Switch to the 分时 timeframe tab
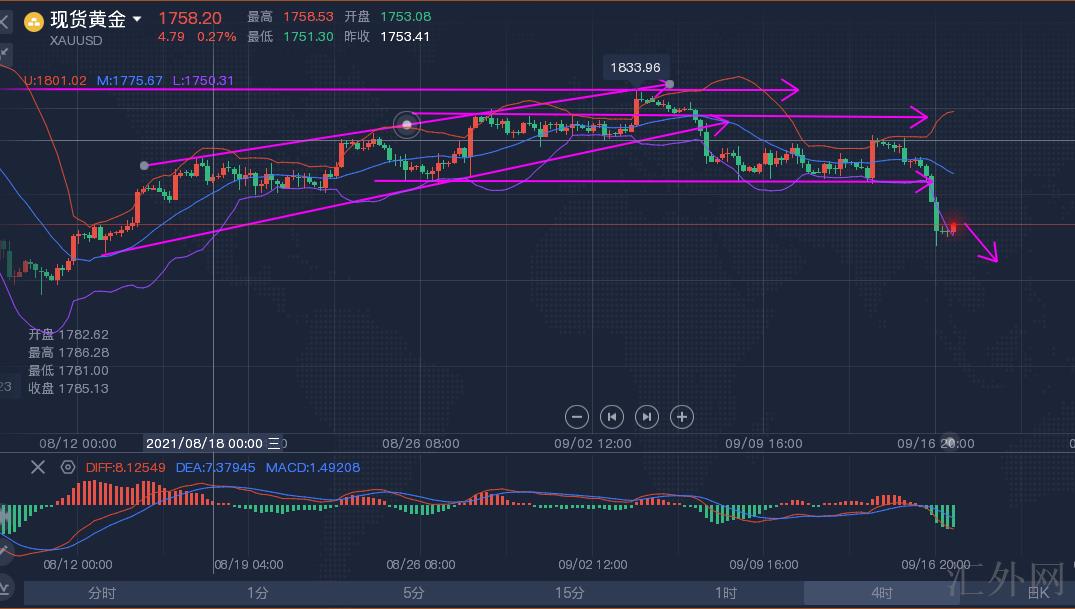The image size is (1075, 609). 102,593
